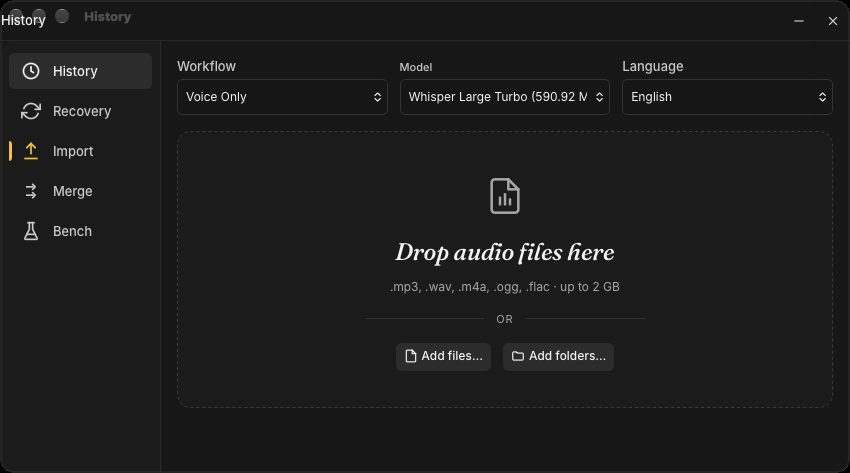Click the audio file icon in drop zone
The height and width of the screenshot is (473, 850).
(505, 196)
